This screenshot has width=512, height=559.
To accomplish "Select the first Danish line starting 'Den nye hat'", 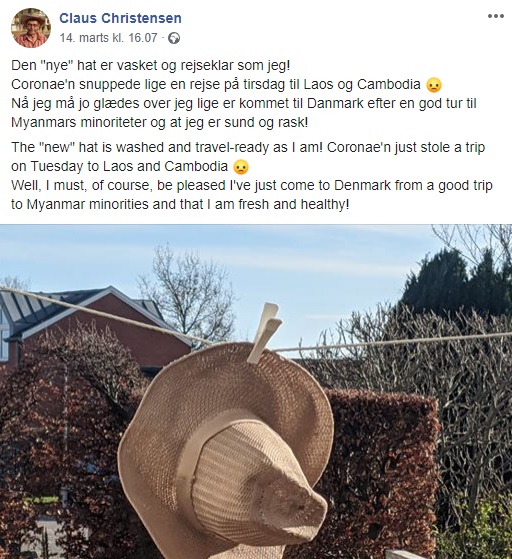I will coord(151,66).
